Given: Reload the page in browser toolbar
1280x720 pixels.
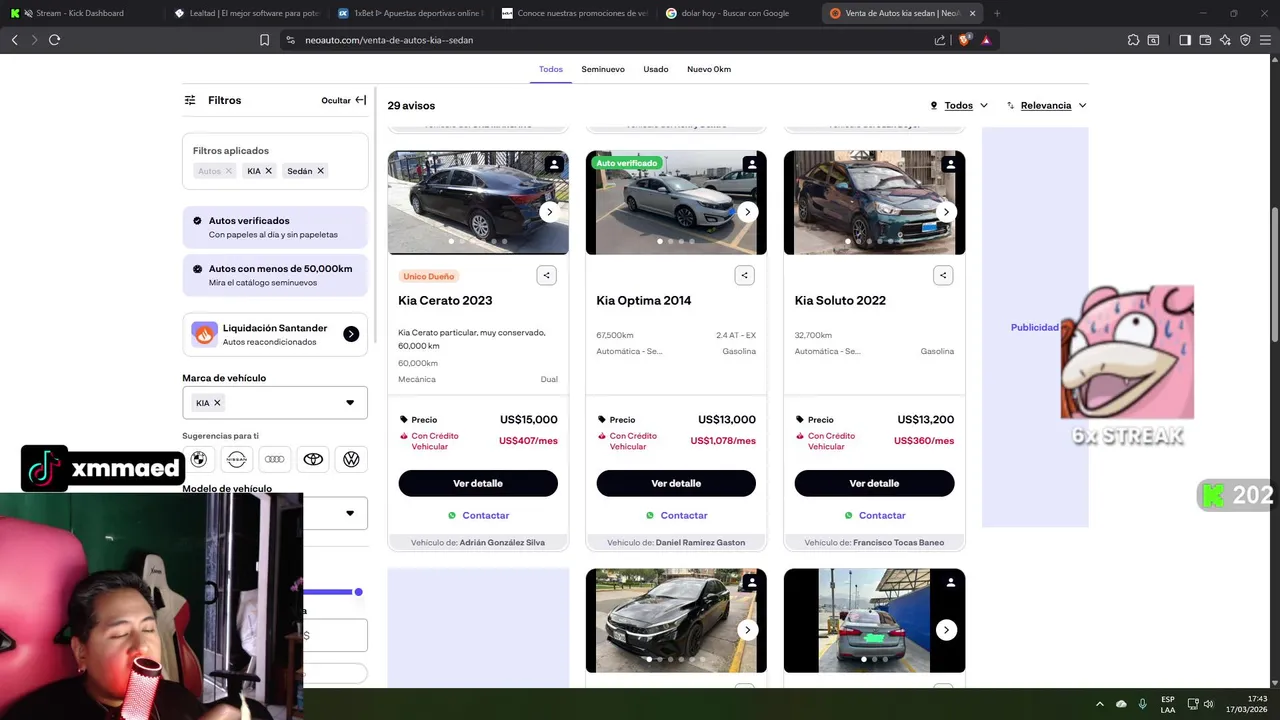Looking at the screenshot, I should coord(54,40).
